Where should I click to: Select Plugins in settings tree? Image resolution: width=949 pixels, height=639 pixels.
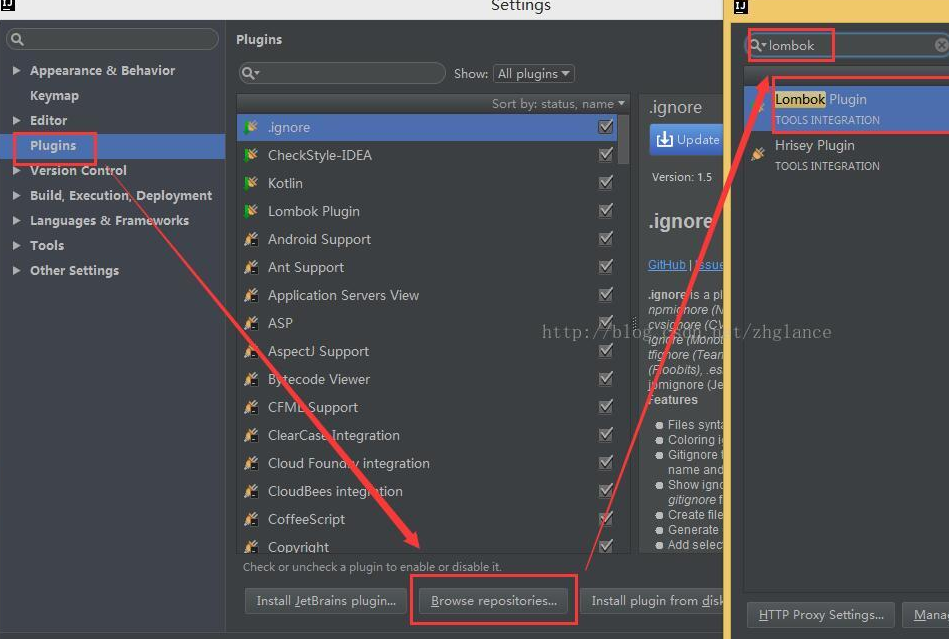(113, 146)
